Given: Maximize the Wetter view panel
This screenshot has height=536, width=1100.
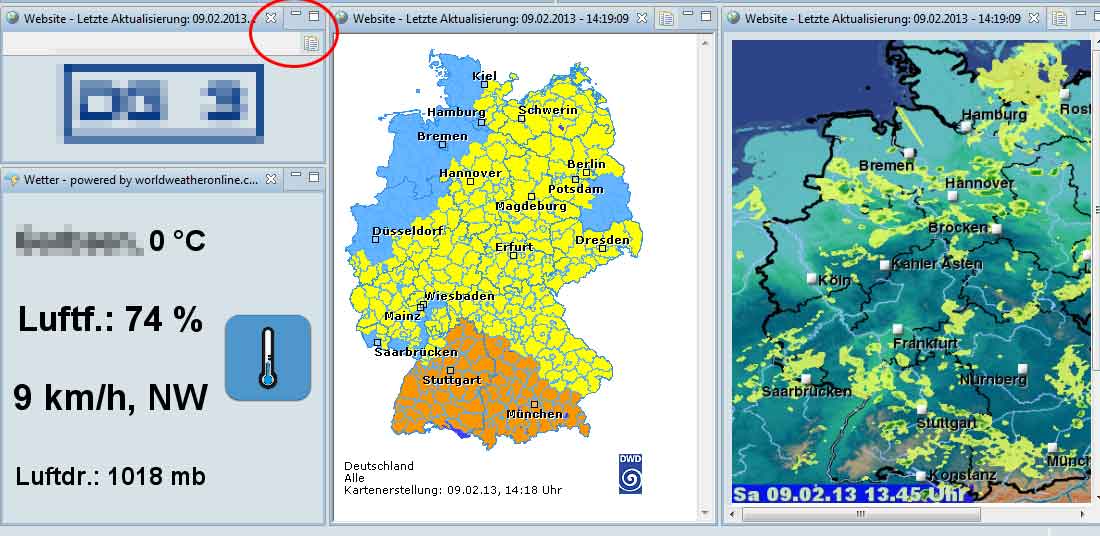Looking at the screenshot, I should tap(314, 179).
